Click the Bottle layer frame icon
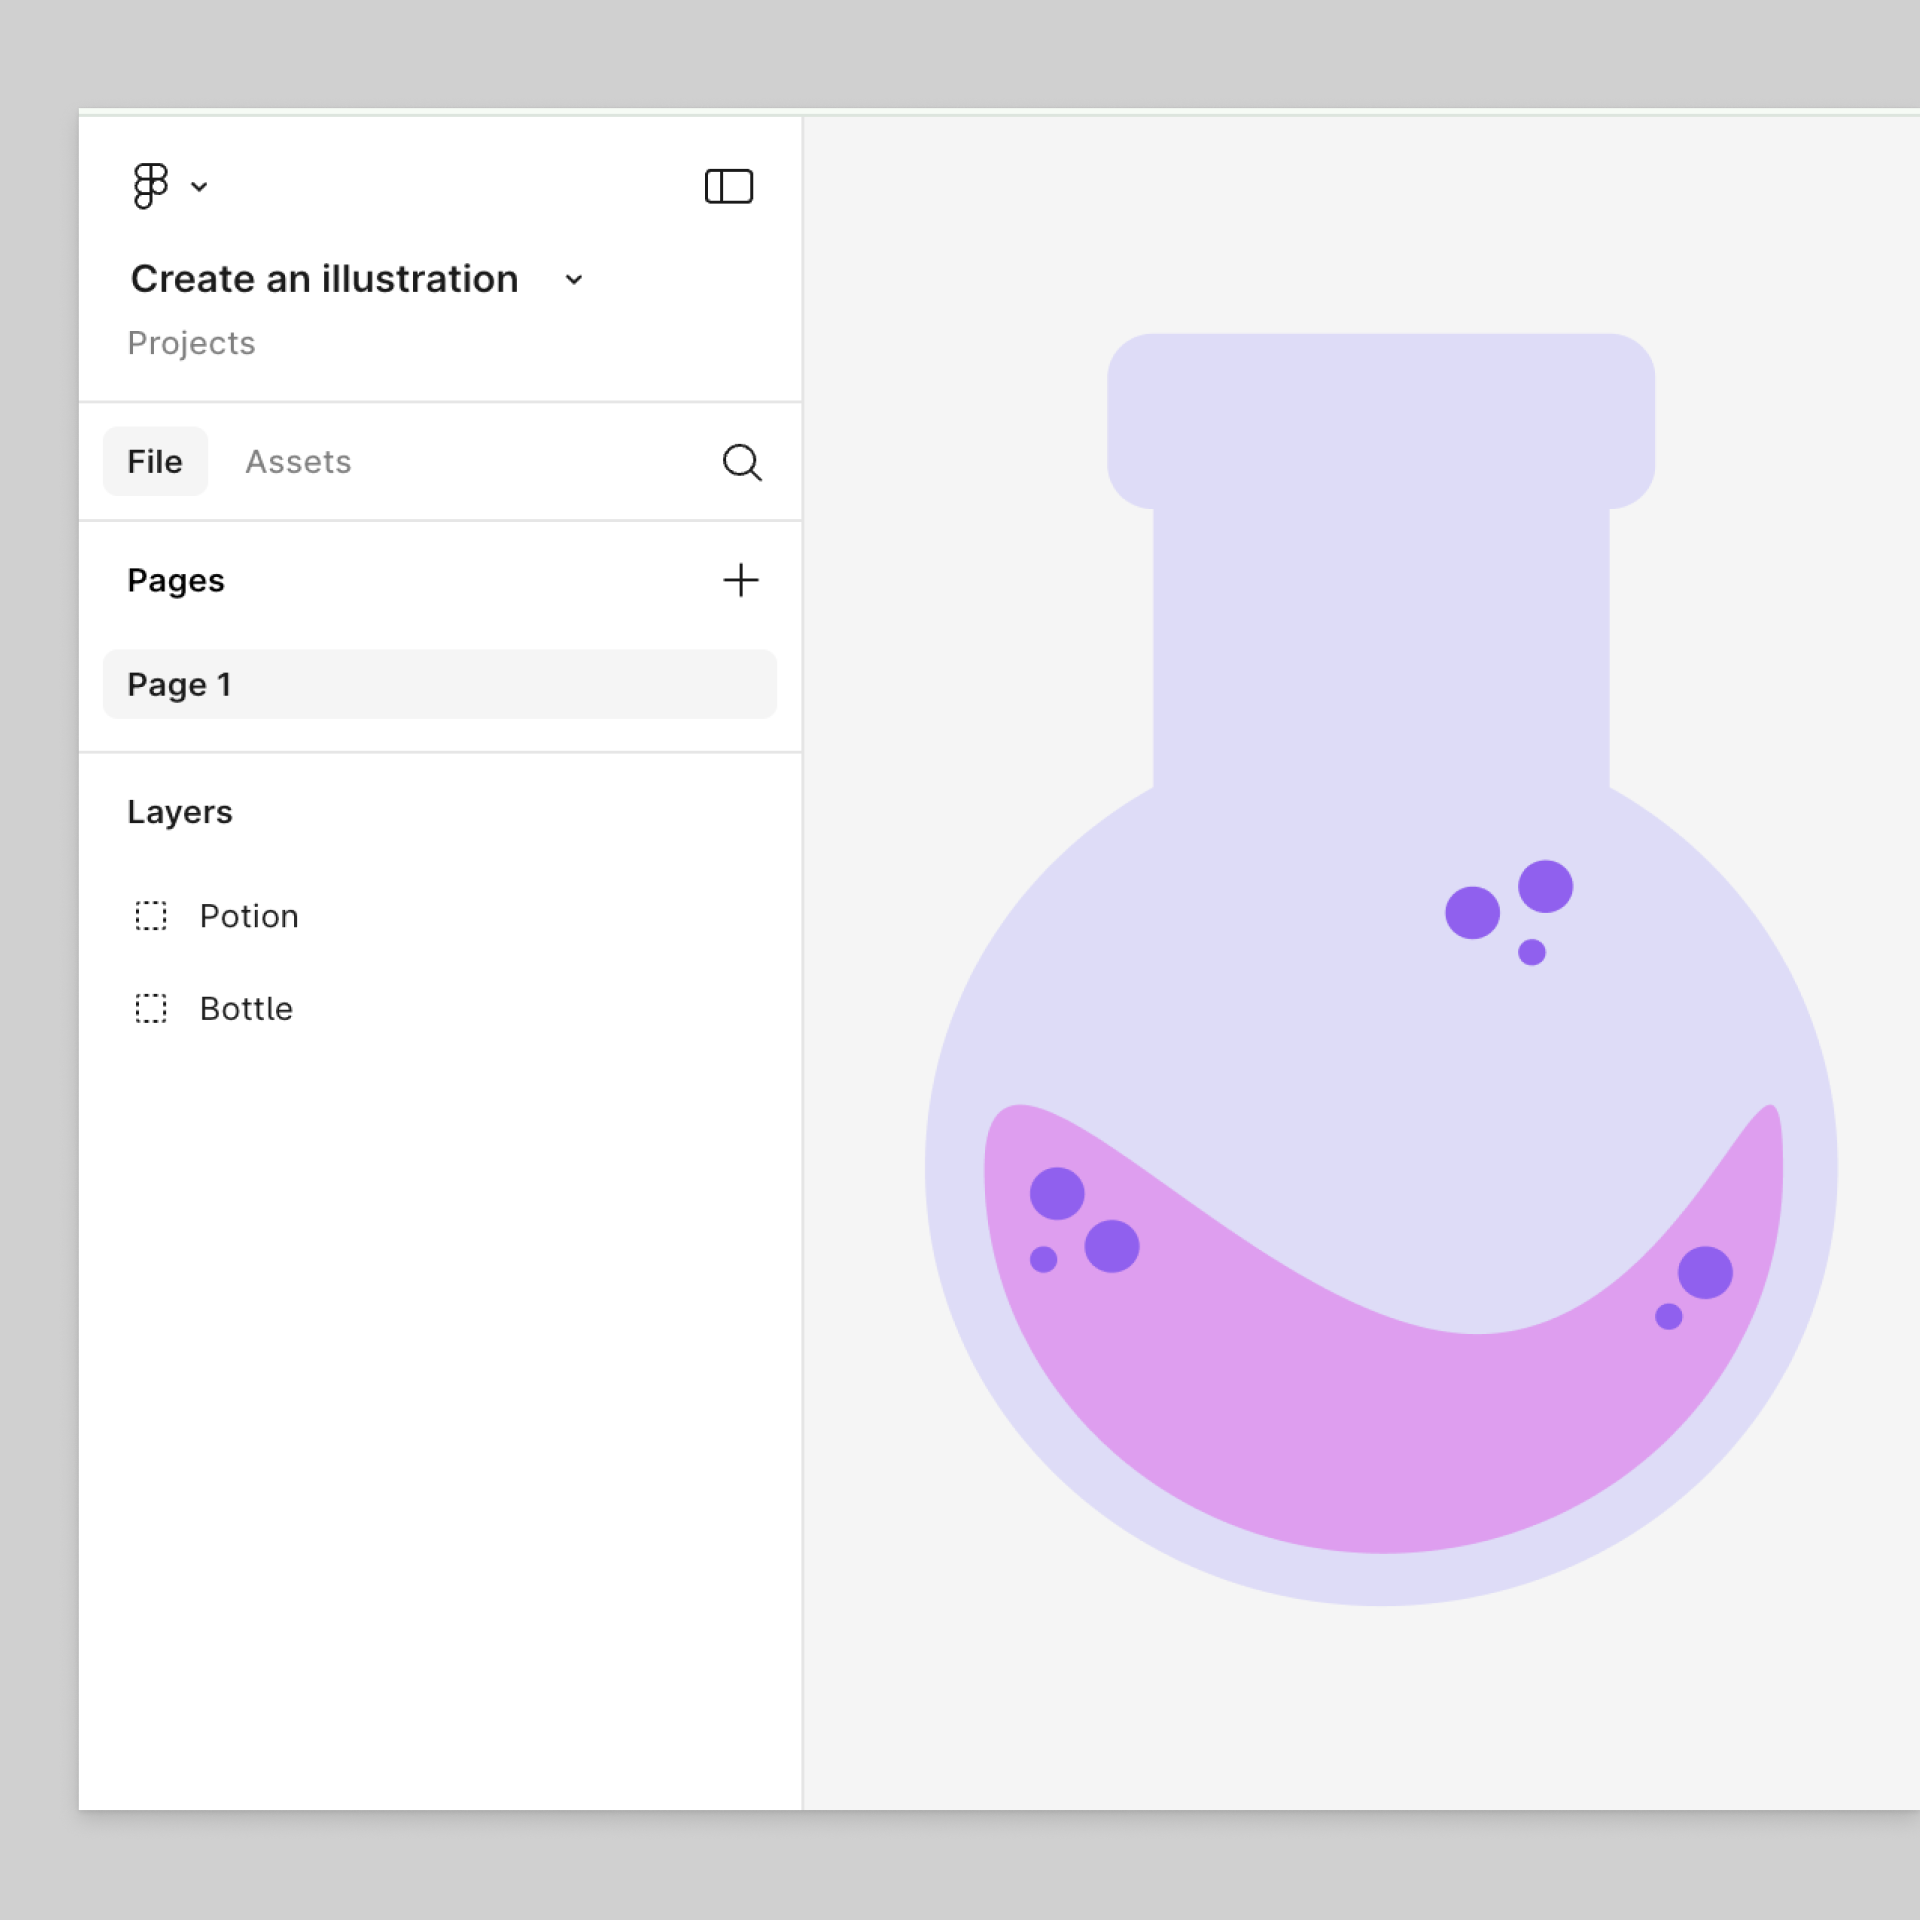The width and height of the screenshot is (1920, 1920). [x=151, y=1008]
